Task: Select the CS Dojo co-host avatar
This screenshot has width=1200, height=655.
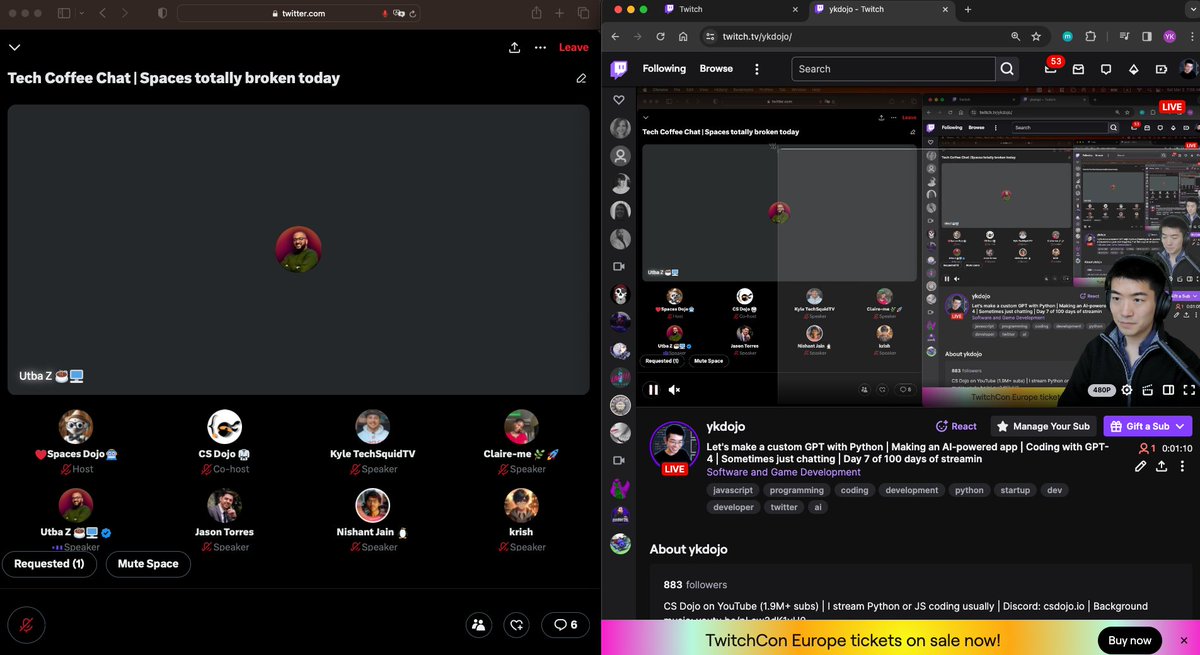Action: (224, 427)
